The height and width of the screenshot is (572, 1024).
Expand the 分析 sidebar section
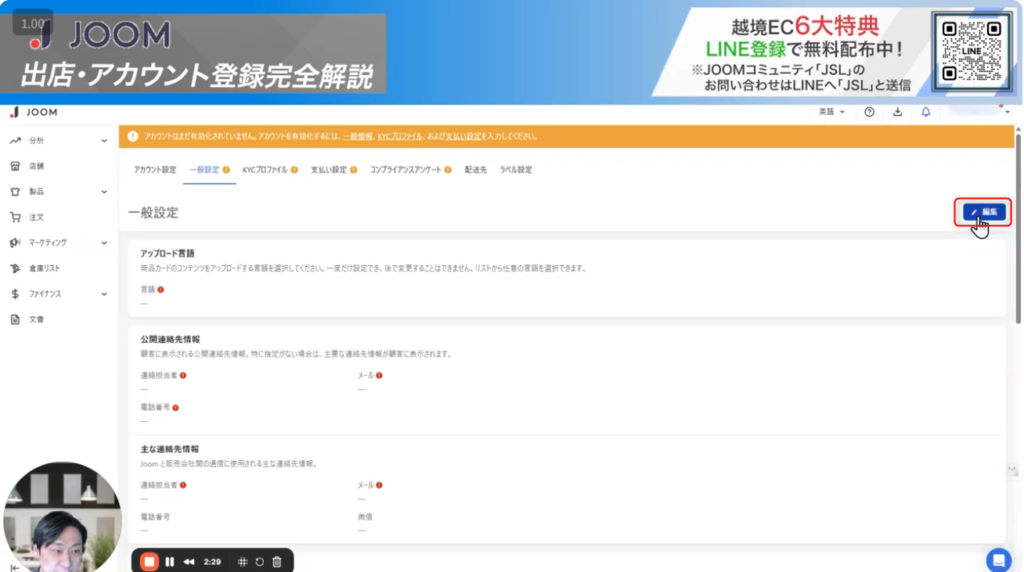click(x=104, y=141)
